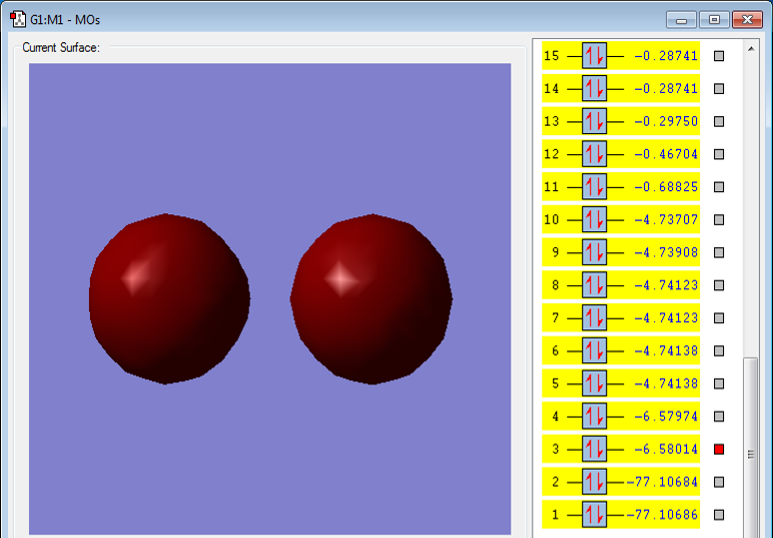This screenshot has width=773, height=538.
Task: Toggle the red surface marker for orbital 3
Action: pos(719,449)
